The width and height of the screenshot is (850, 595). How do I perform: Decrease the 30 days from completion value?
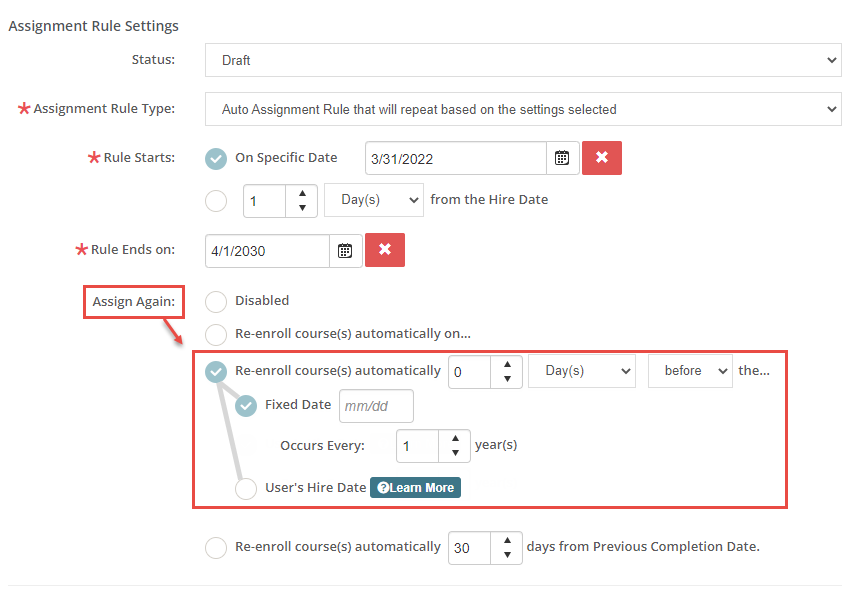coord(507,555)
